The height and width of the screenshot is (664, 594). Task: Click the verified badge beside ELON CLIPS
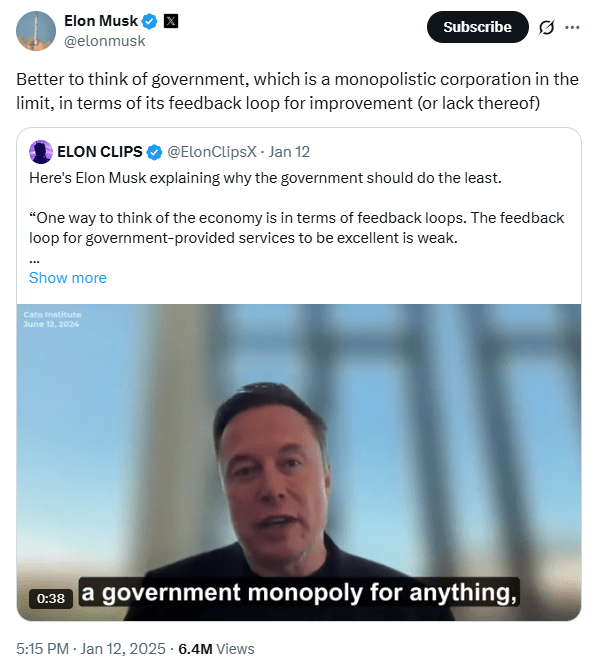[x=154, y=152]
